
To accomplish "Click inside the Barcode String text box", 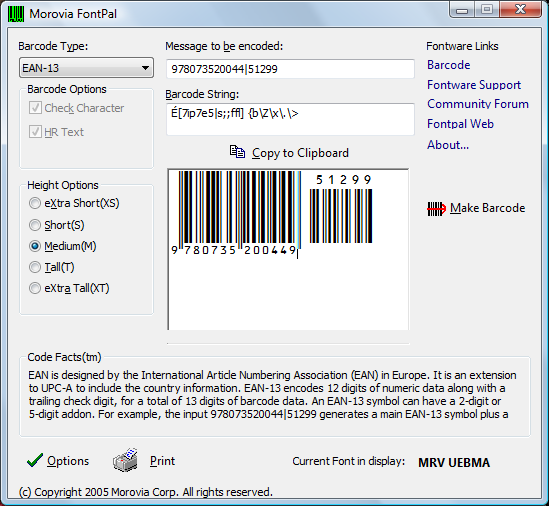I will [x=290, y=119].
